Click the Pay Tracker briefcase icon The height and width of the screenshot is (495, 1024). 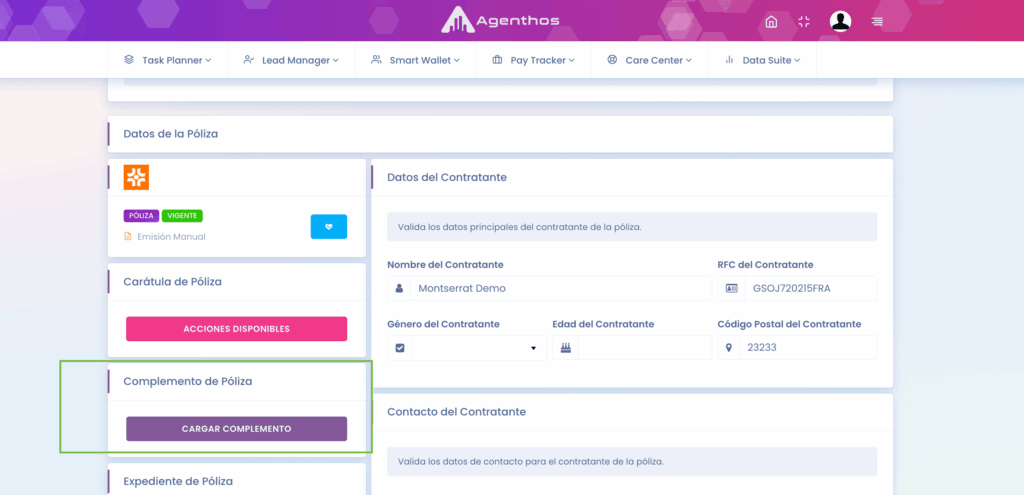497,60
